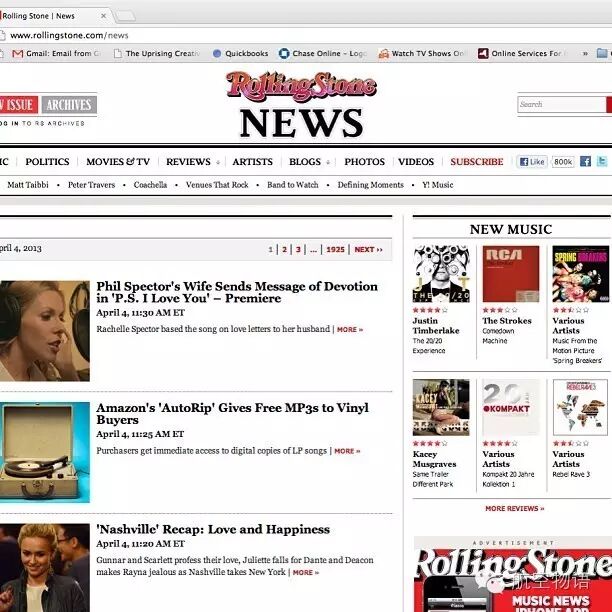This screenshot has width=612, height=612.
Task: Click the Next page link
Action: point(368,249)
